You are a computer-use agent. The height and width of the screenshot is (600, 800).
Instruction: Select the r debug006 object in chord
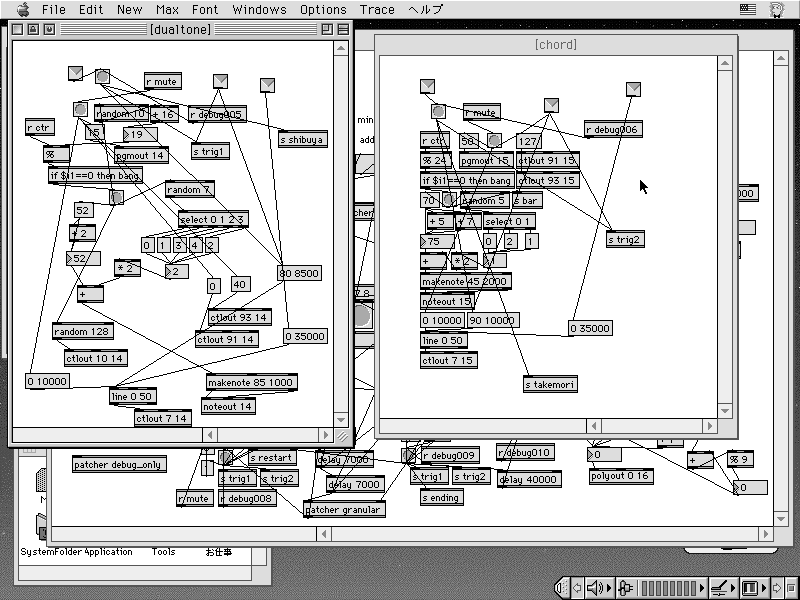pyautogui.click(x=613, y=130)
